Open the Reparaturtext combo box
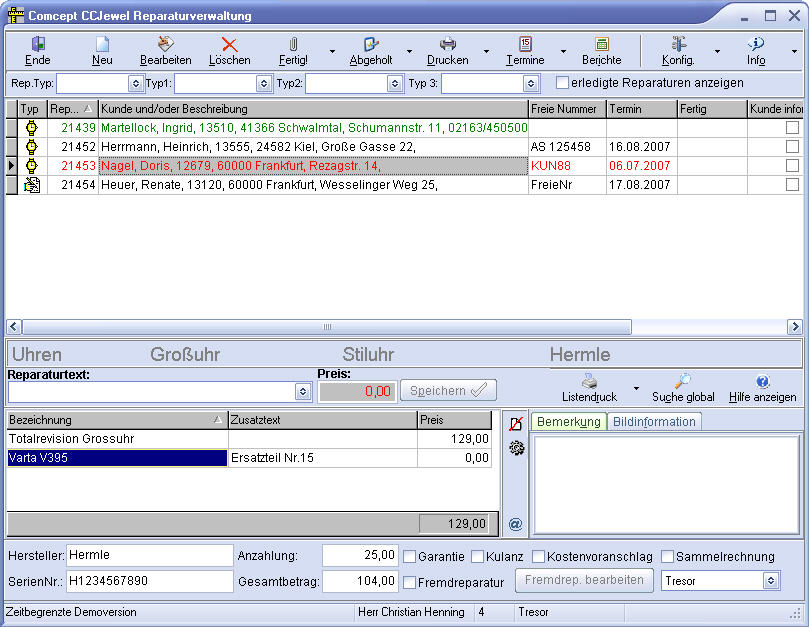The height and width of the screenshot is (627, 809). tap(303, 391)
